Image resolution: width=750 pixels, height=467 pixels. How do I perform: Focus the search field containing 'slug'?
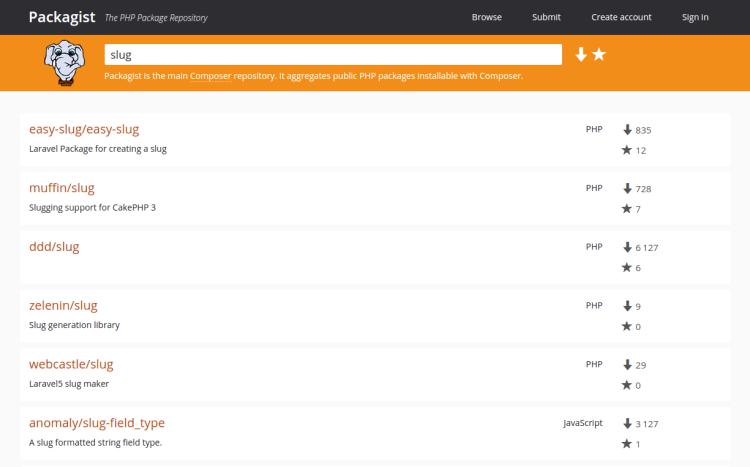[333, 55]
